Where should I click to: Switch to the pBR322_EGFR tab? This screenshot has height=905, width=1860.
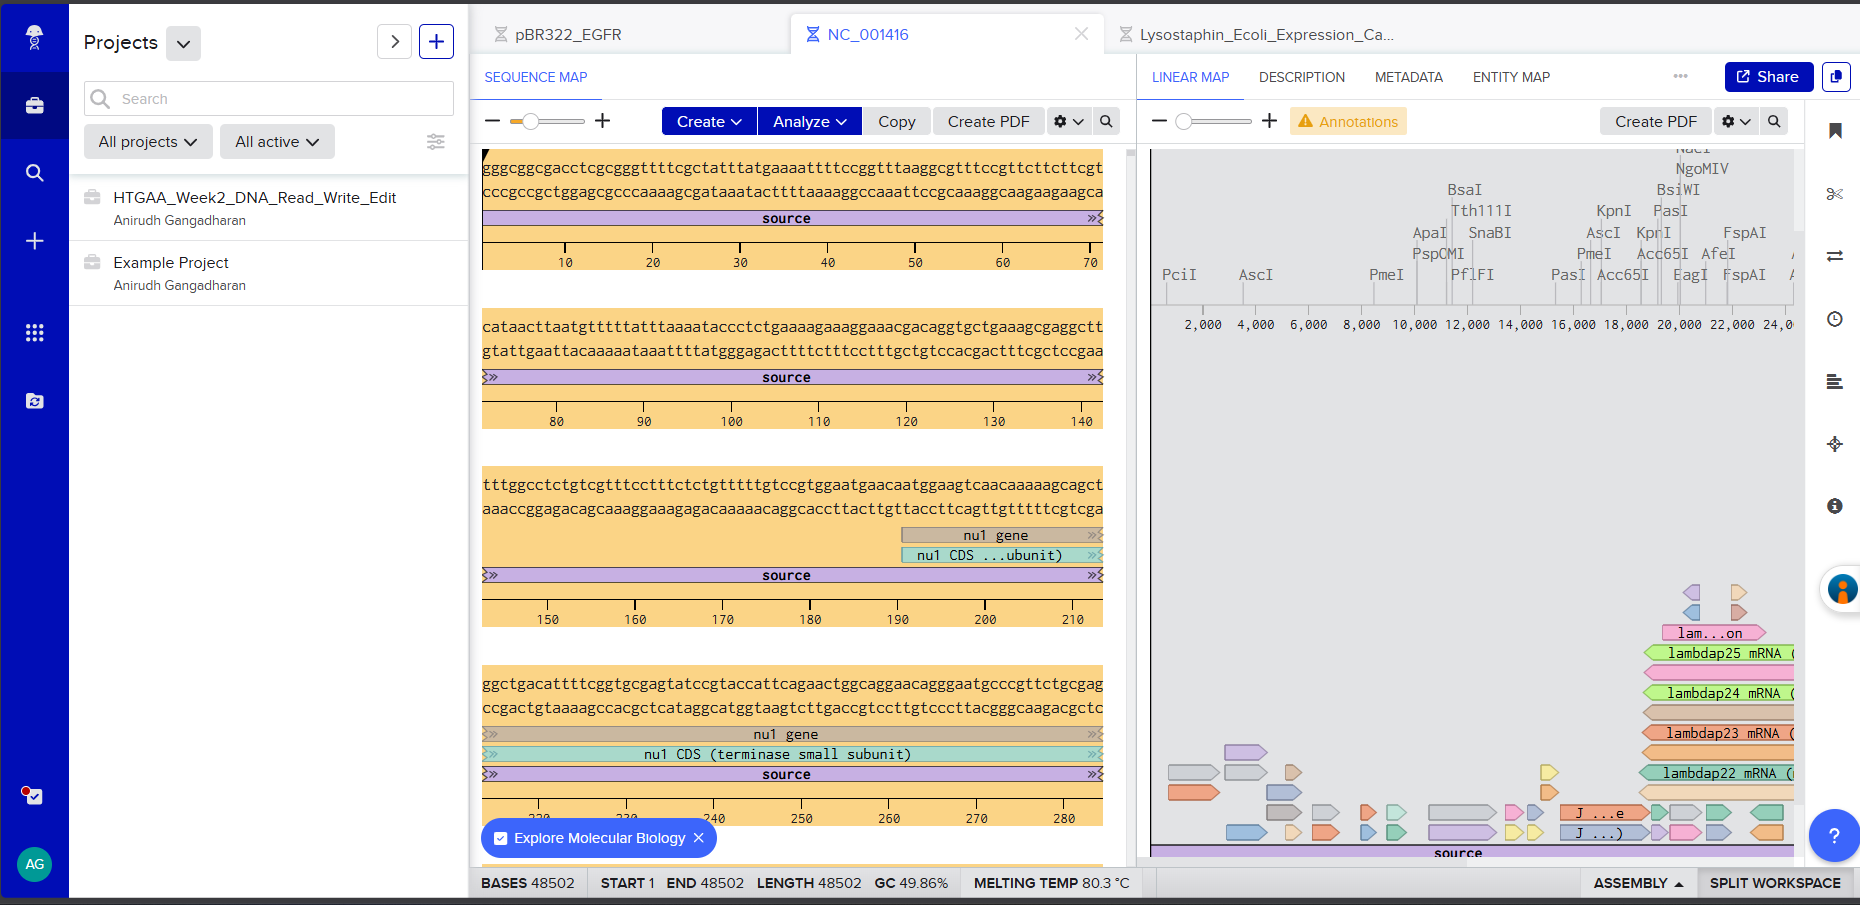click(x=567, y=35)
